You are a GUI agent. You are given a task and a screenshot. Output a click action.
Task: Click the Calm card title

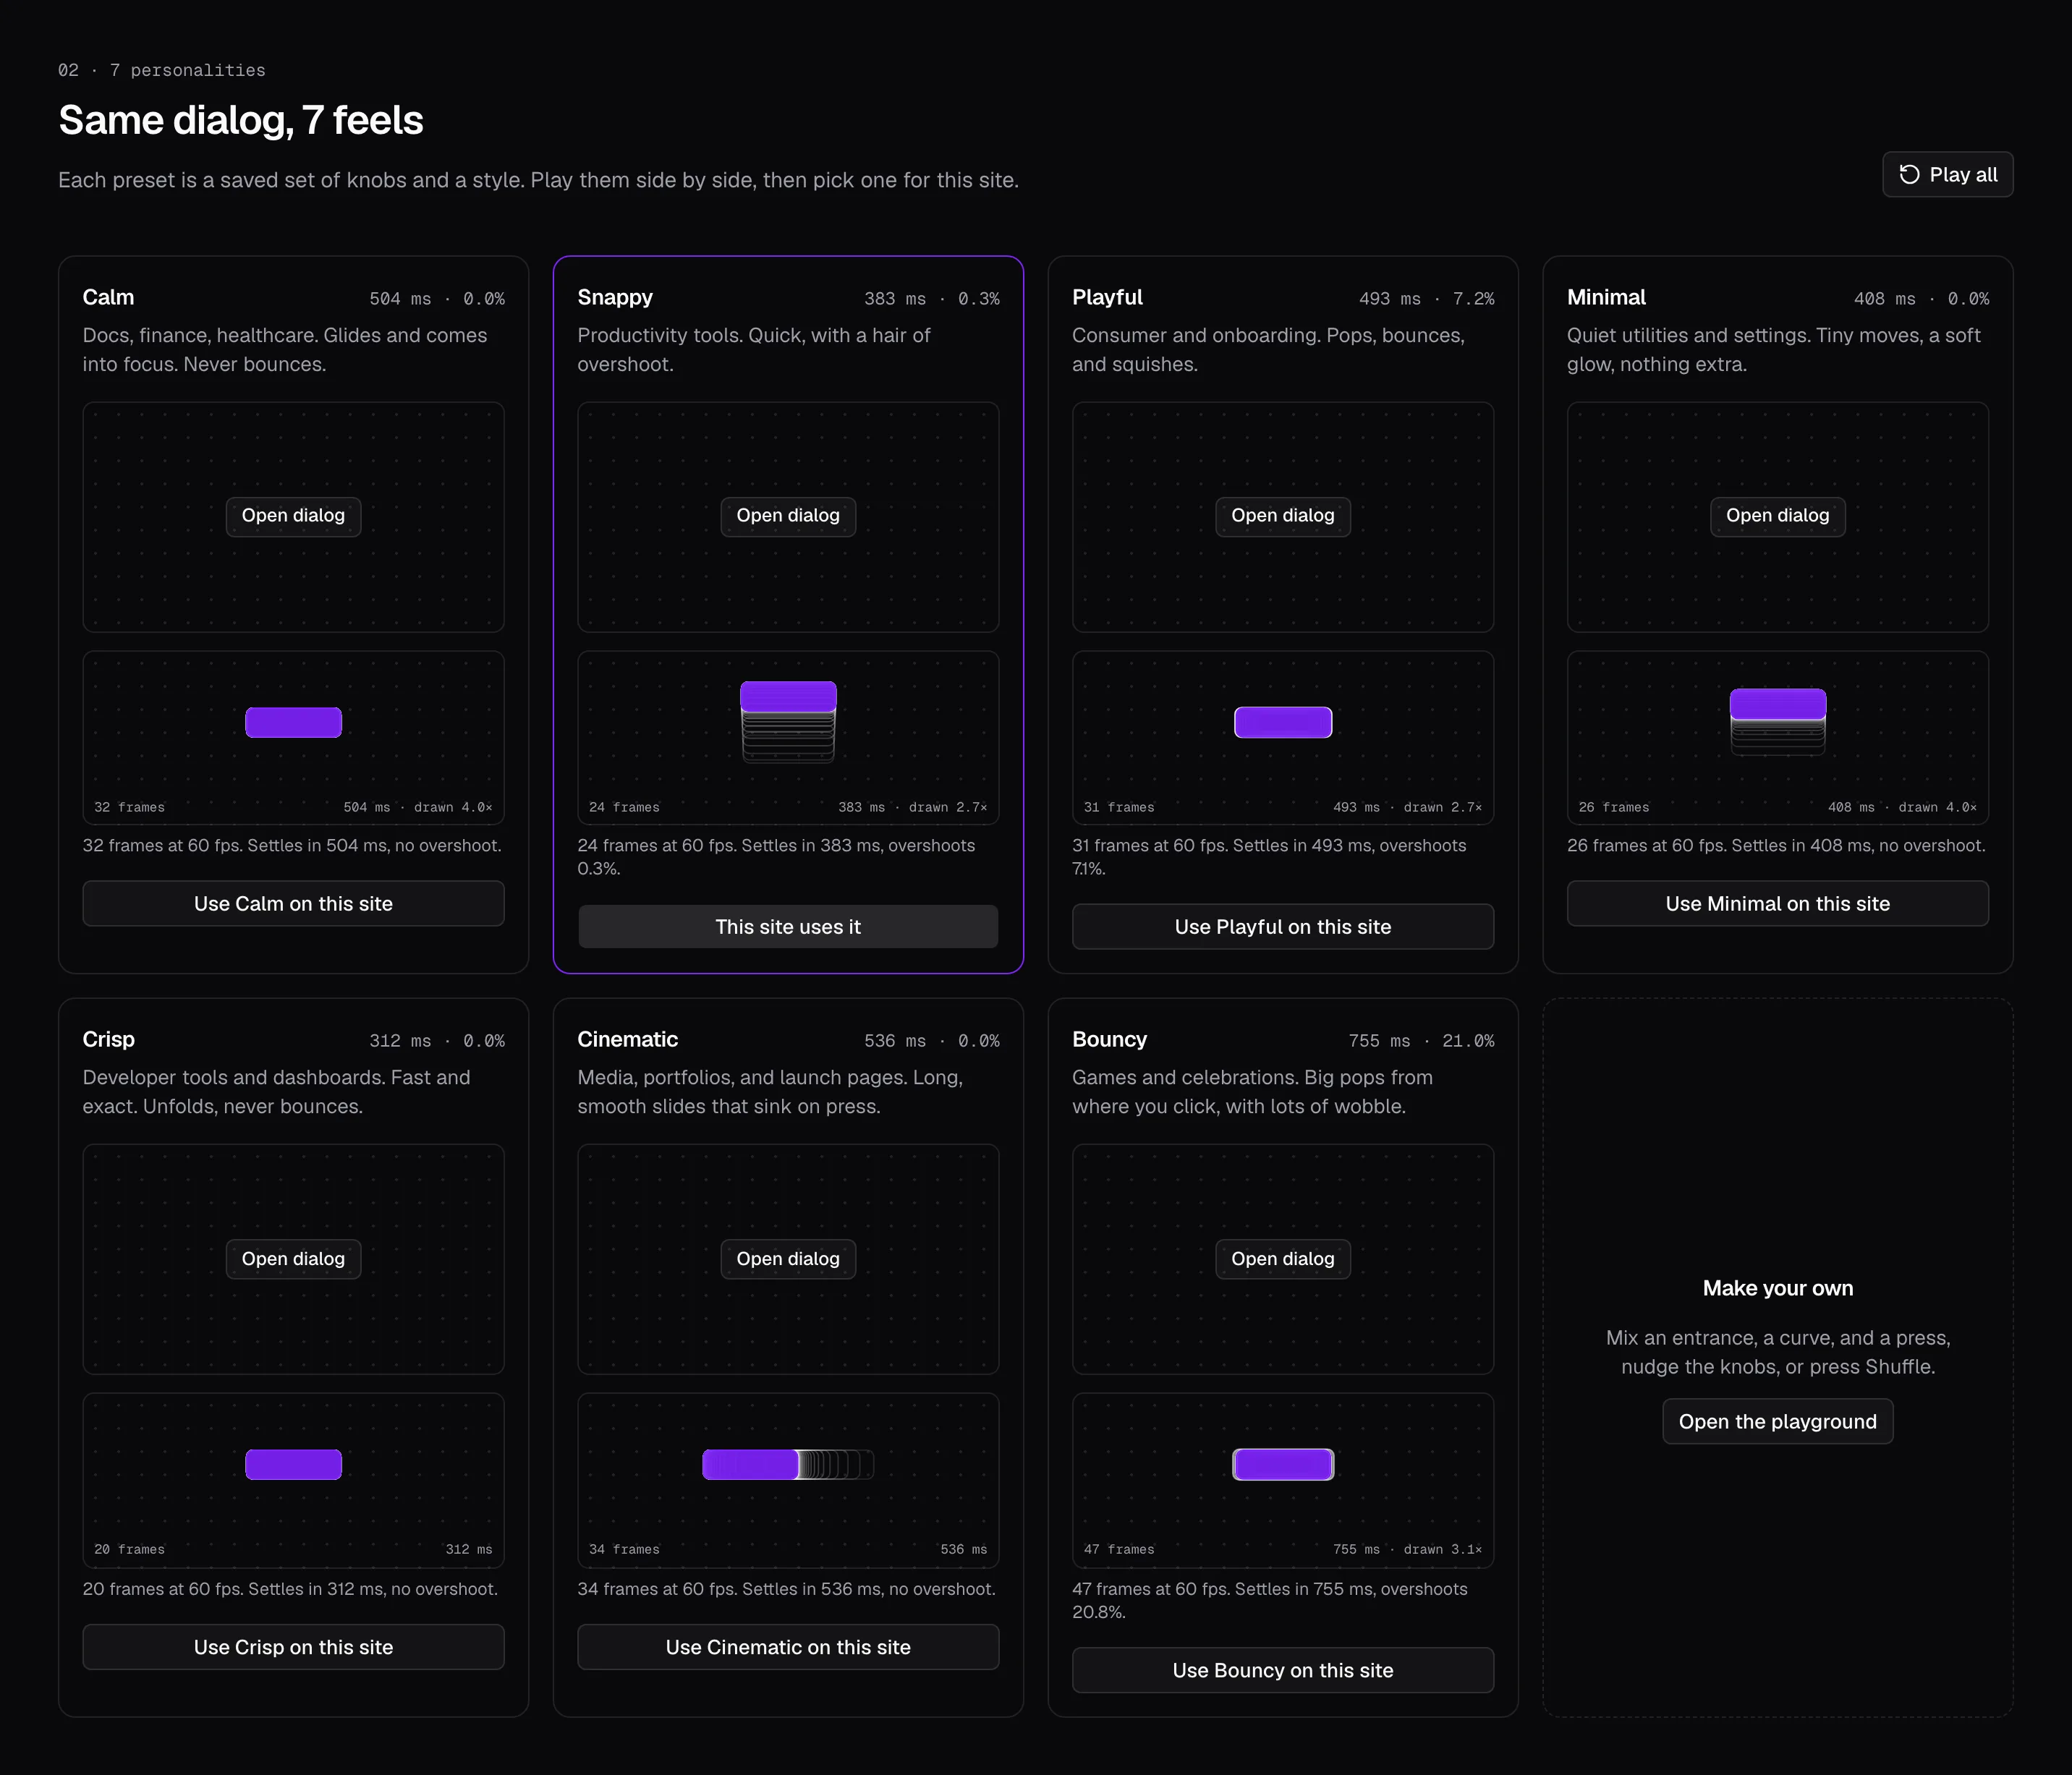(108, 297)
